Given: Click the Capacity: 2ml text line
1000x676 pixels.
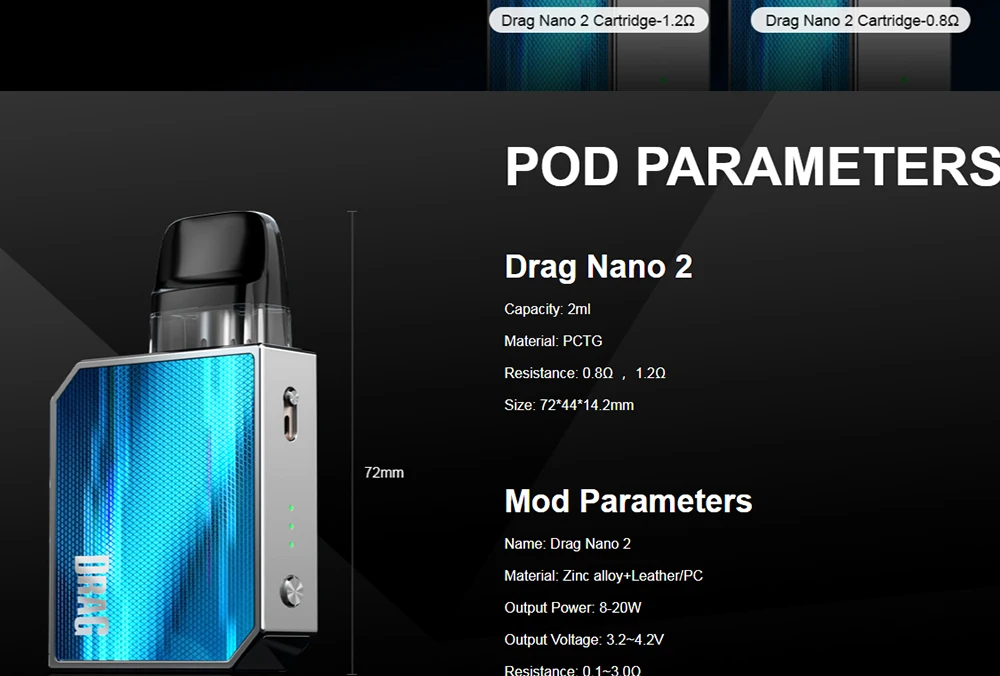Looking at the screenshot, I should (547, 309).
